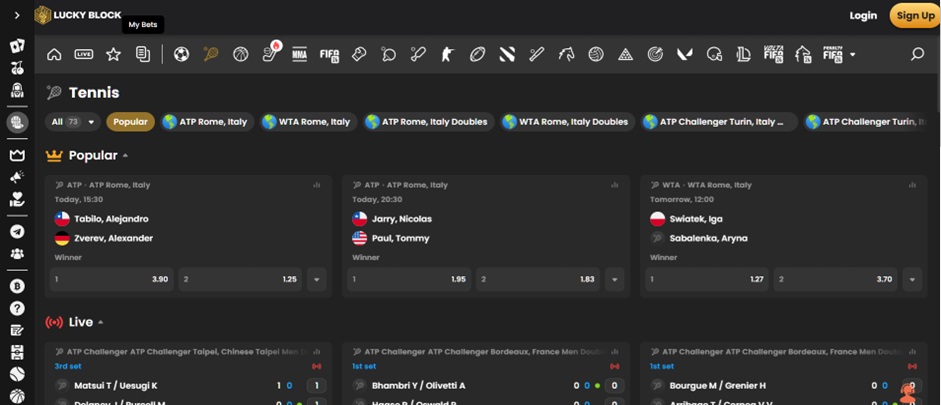Open more sports dropdown arrow in sports bar

tap(853, 55)
